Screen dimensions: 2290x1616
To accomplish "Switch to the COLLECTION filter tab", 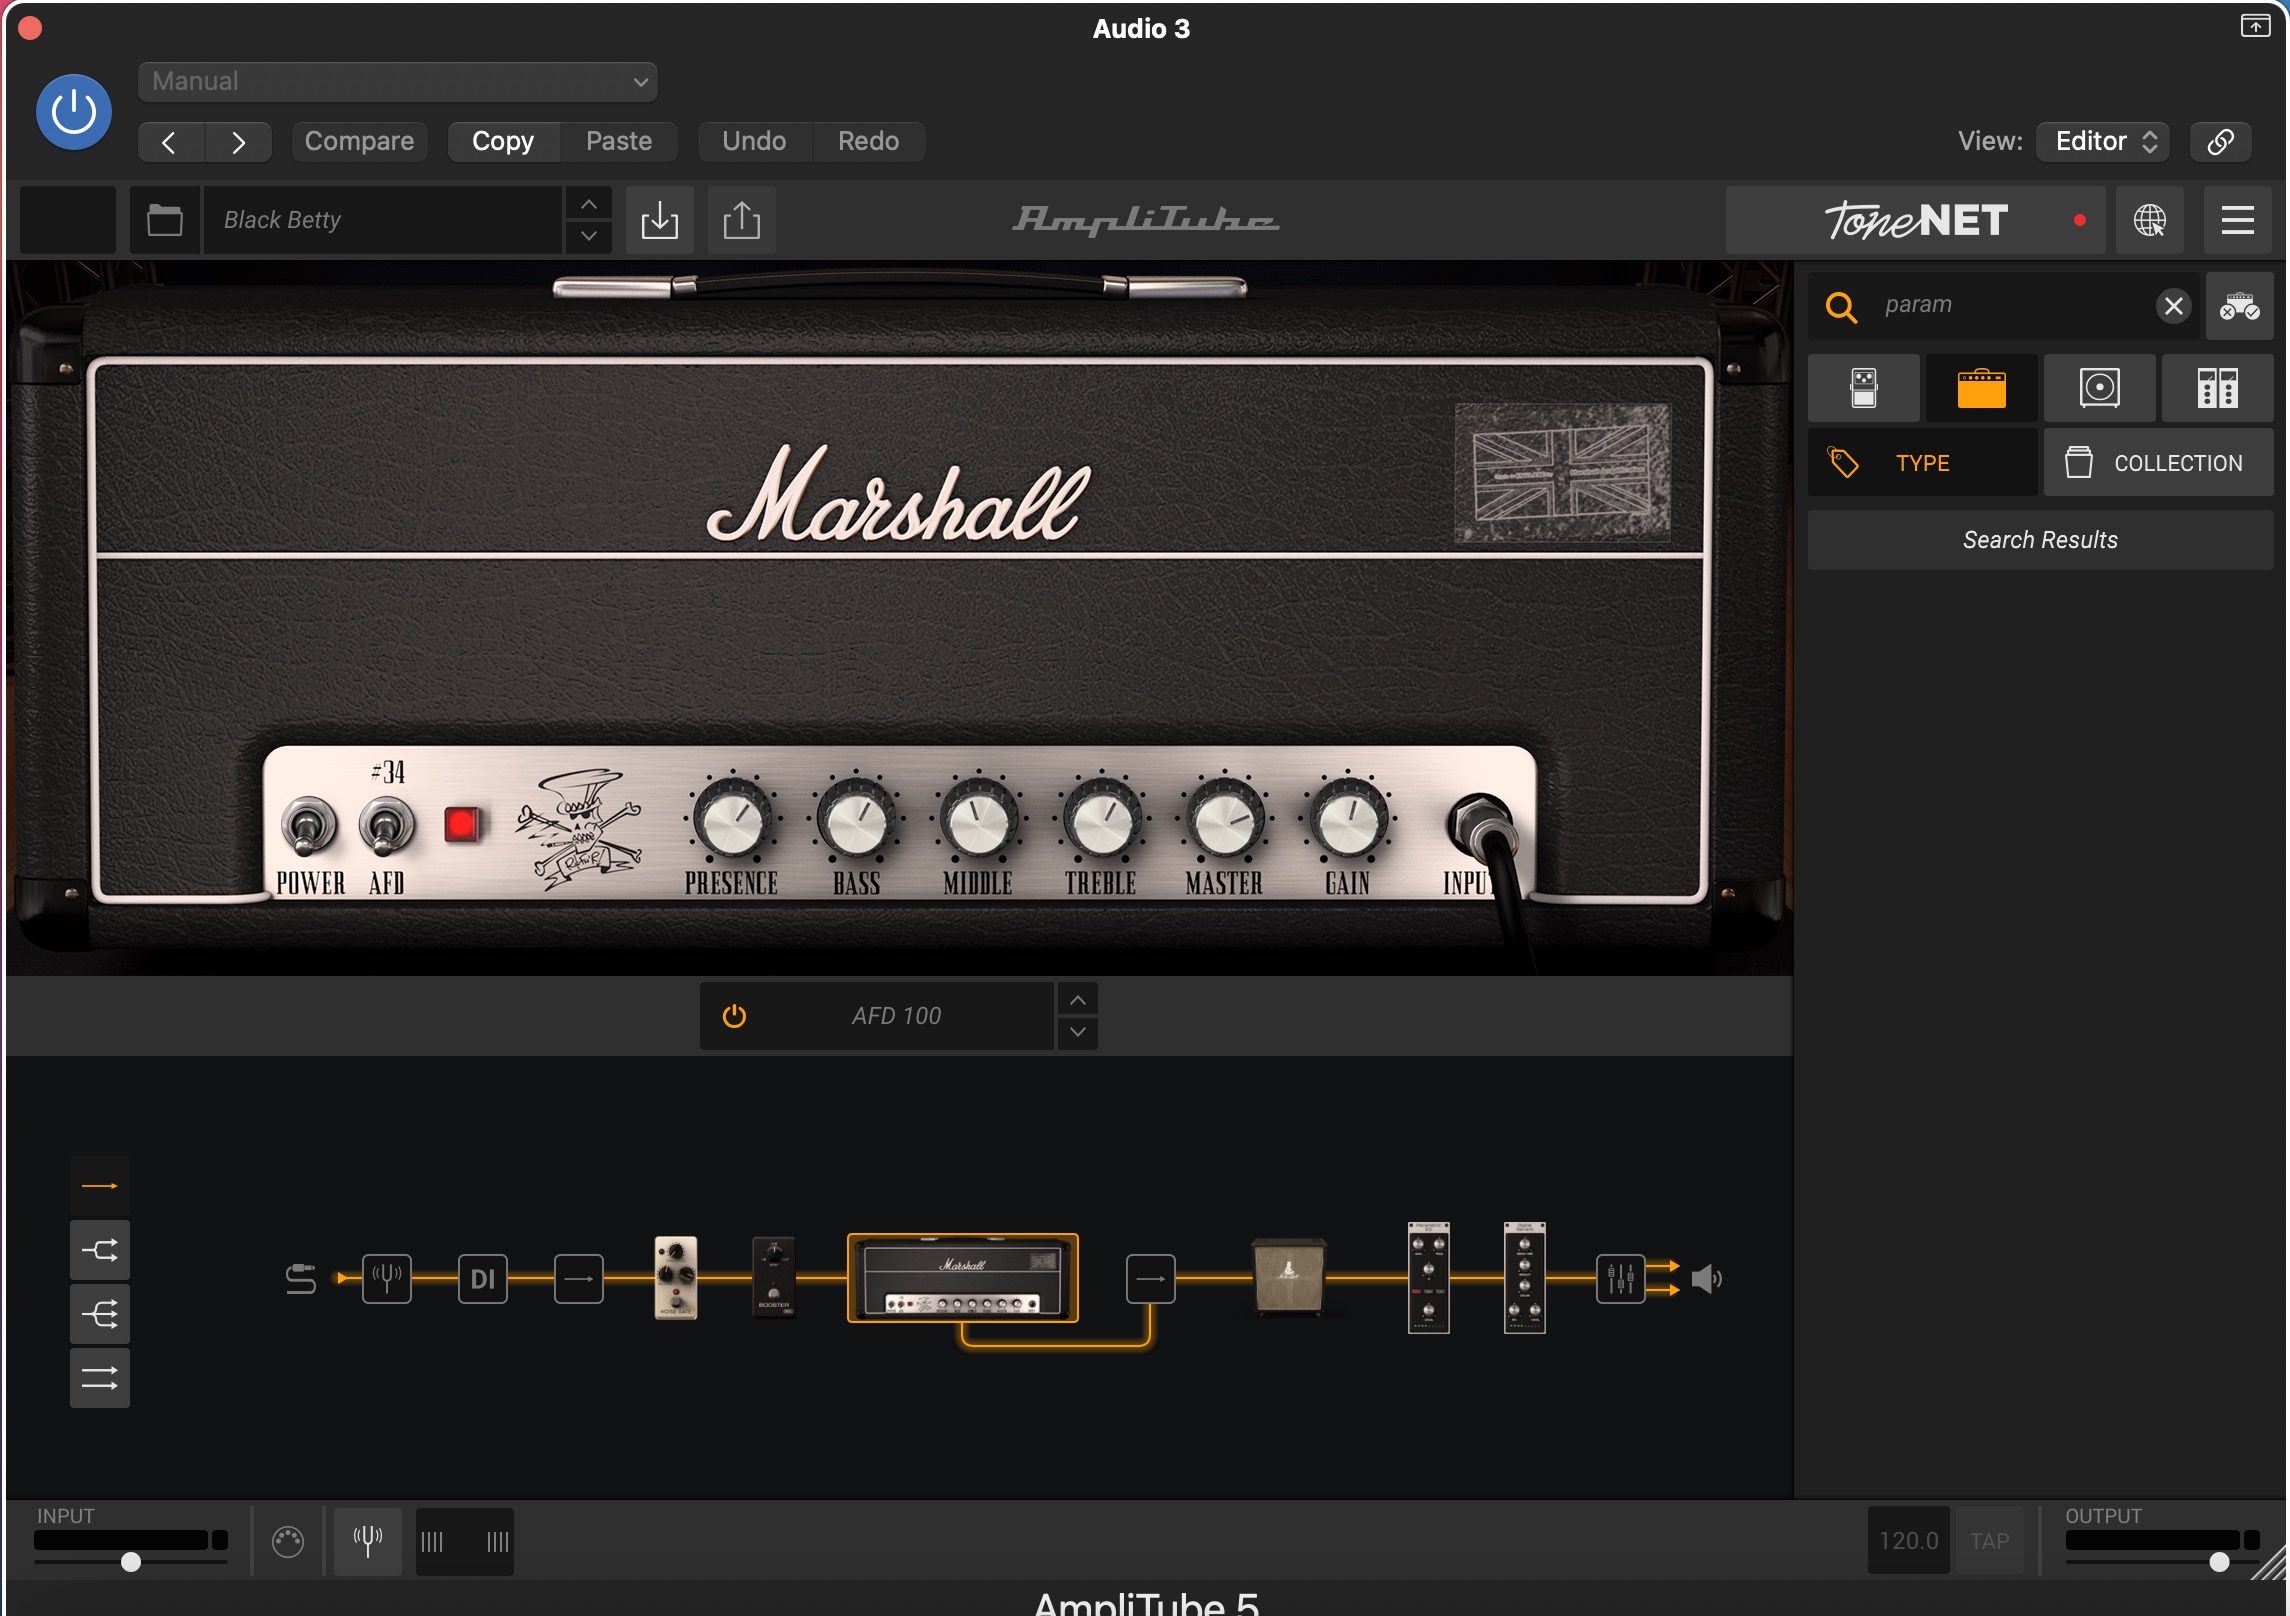I will [x=2159, y=463].
